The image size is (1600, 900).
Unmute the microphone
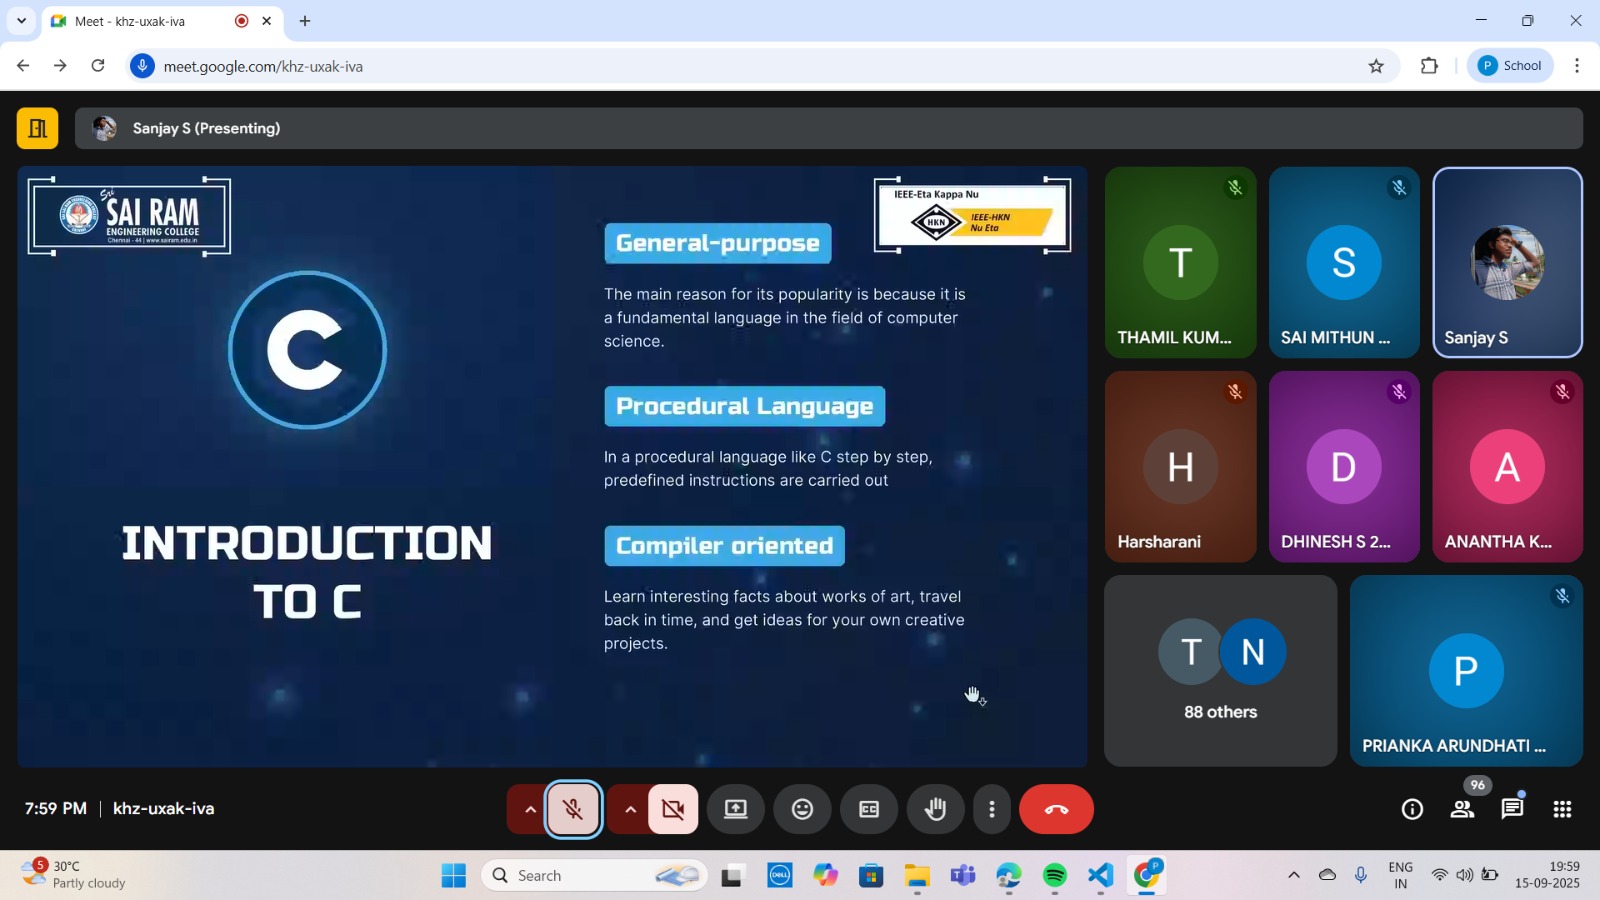[x=573, y=809]
